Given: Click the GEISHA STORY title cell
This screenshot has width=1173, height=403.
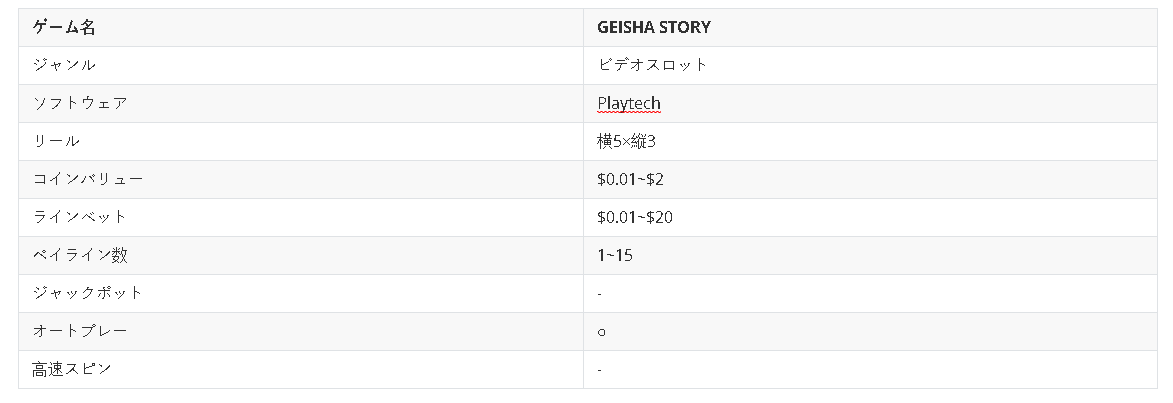Looking at the screenshot, I should click(x=654, y=28).
